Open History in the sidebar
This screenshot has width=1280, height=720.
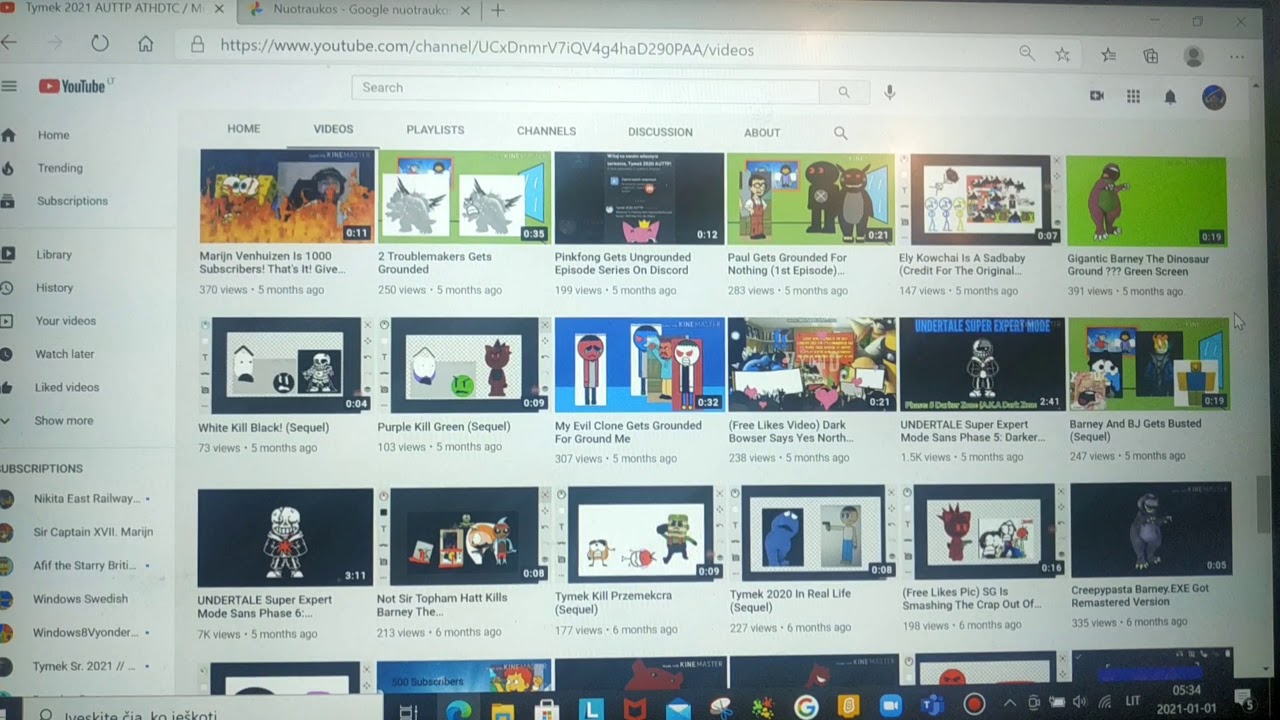[54, 288]
